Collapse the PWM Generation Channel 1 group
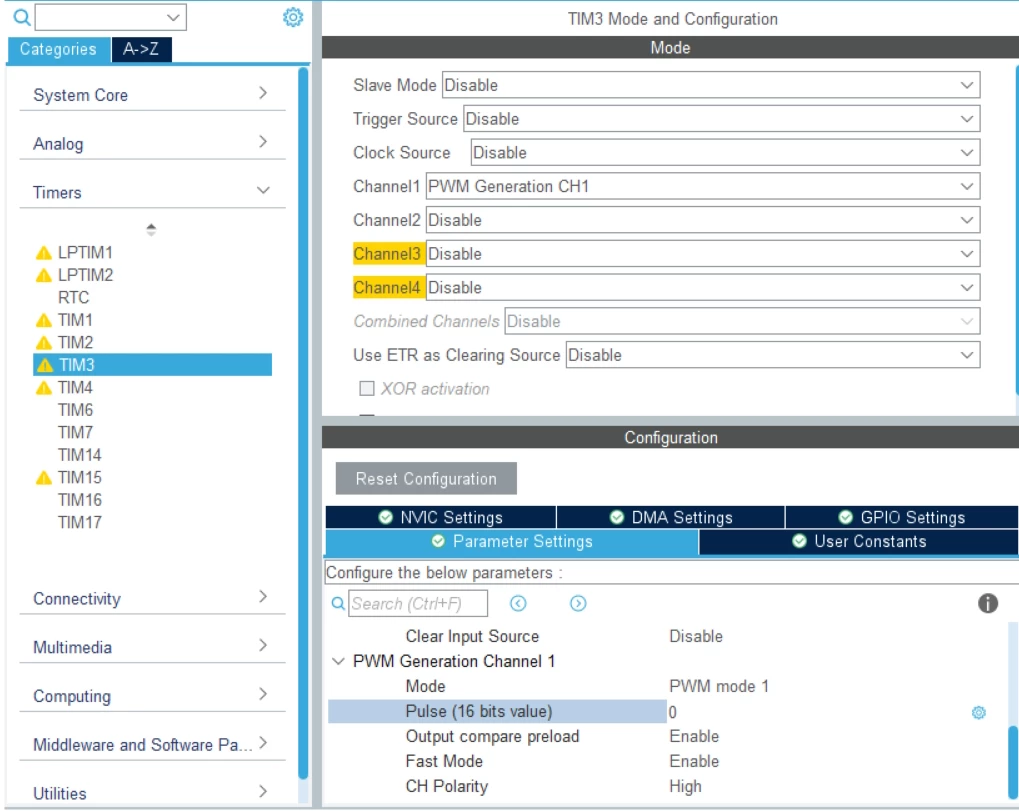 [338, 662]
